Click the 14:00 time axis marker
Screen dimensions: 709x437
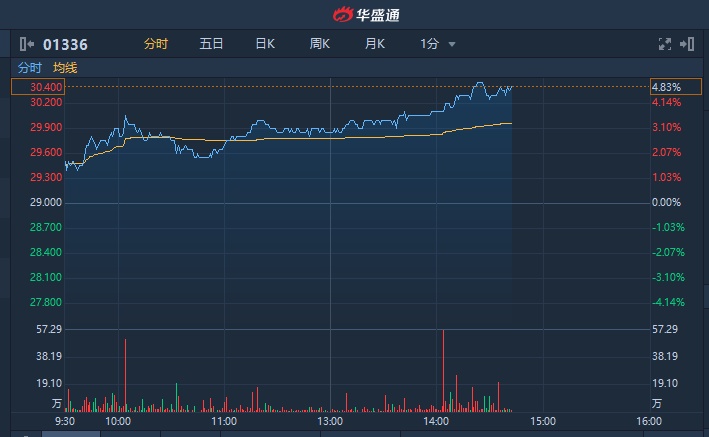[435, 422]
